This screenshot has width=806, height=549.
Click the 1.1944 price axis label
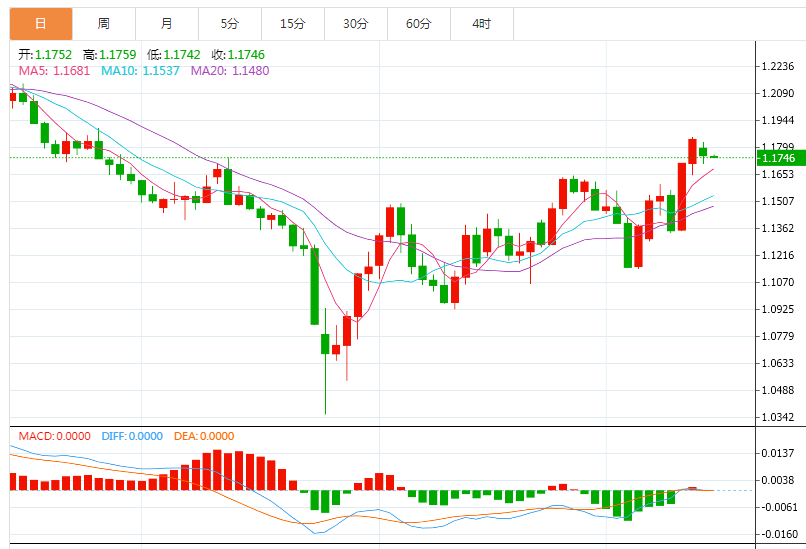(778, 120)
